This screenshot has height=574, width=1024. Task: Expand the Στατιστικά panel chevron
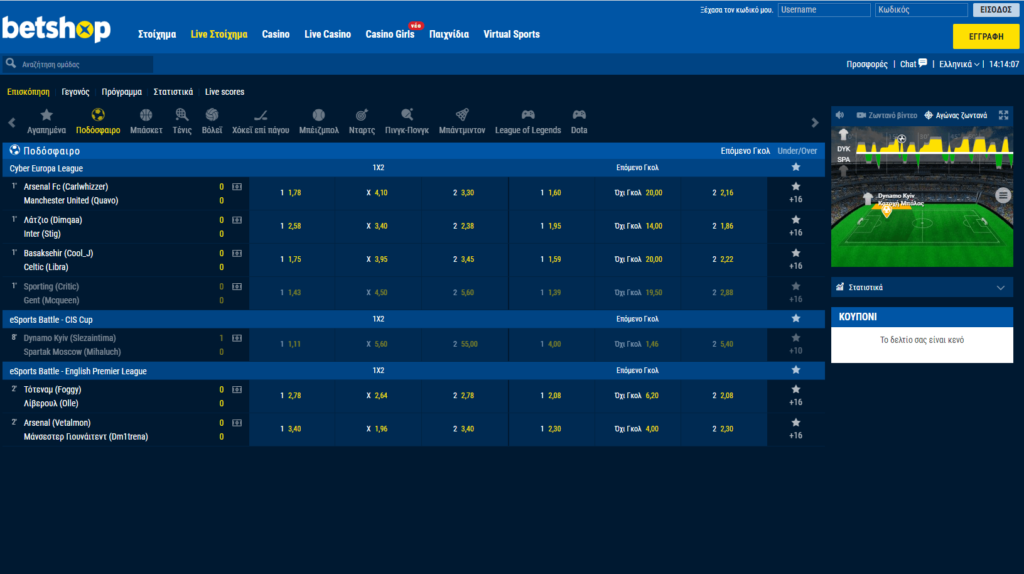1000,287
